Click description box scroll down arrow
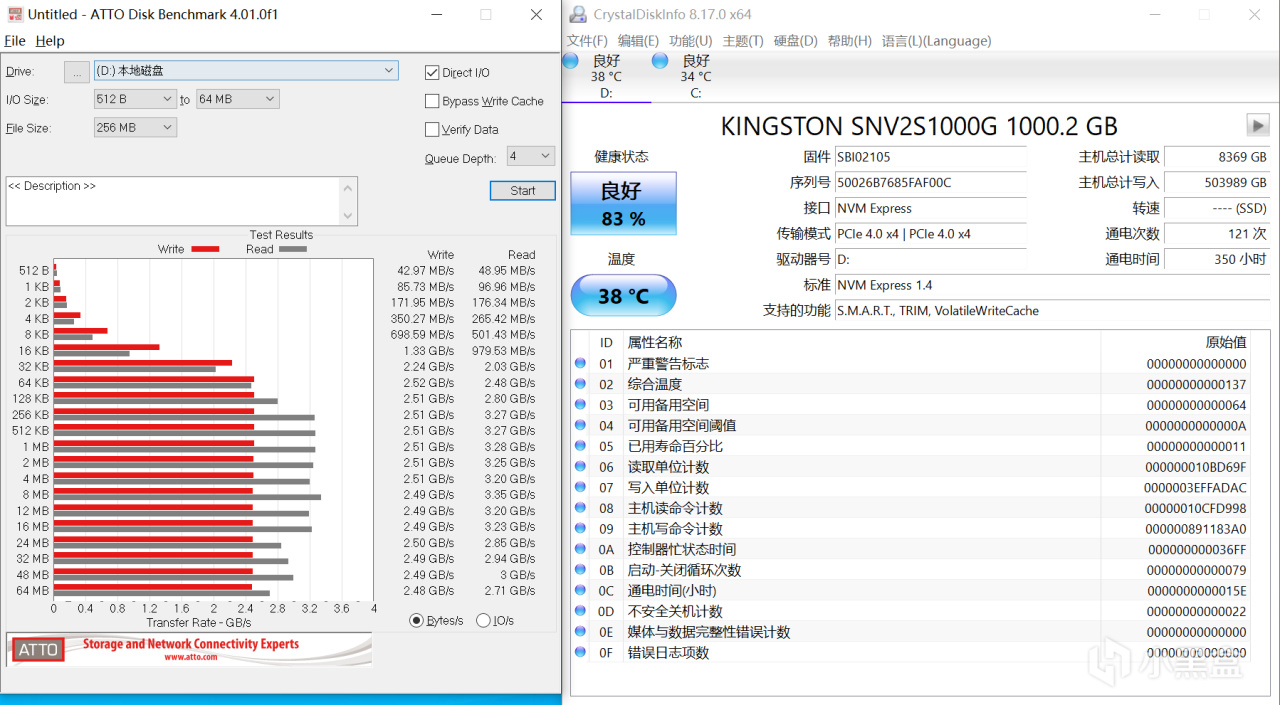The height and width of the screenshot is (705, 1280). click(348, 216)
